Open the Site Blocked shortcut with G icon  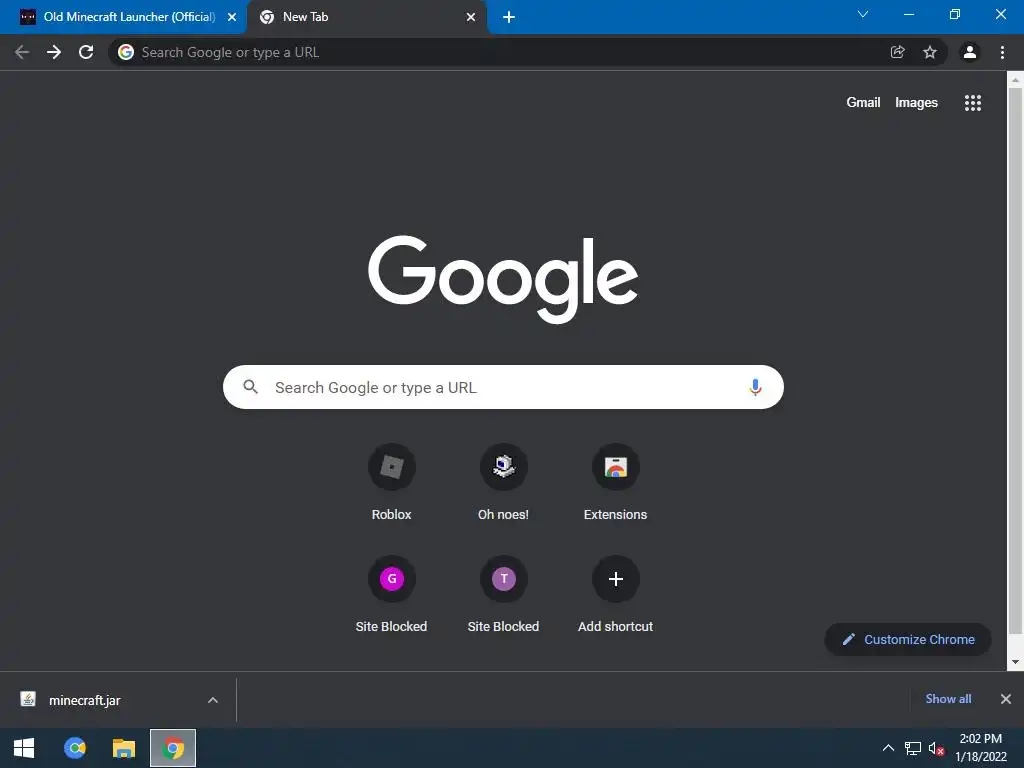tap(391, 594)
